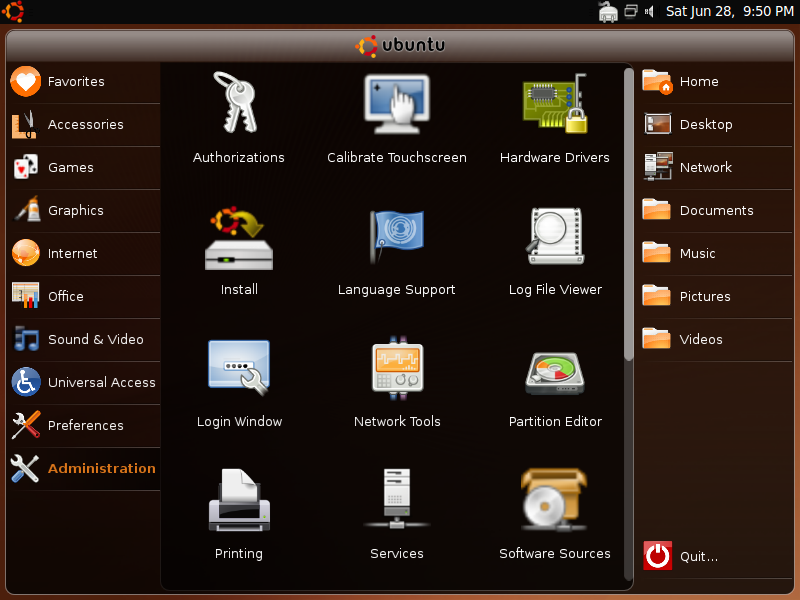
Task: Open the Preferences category
Action: tap(85, 426)
